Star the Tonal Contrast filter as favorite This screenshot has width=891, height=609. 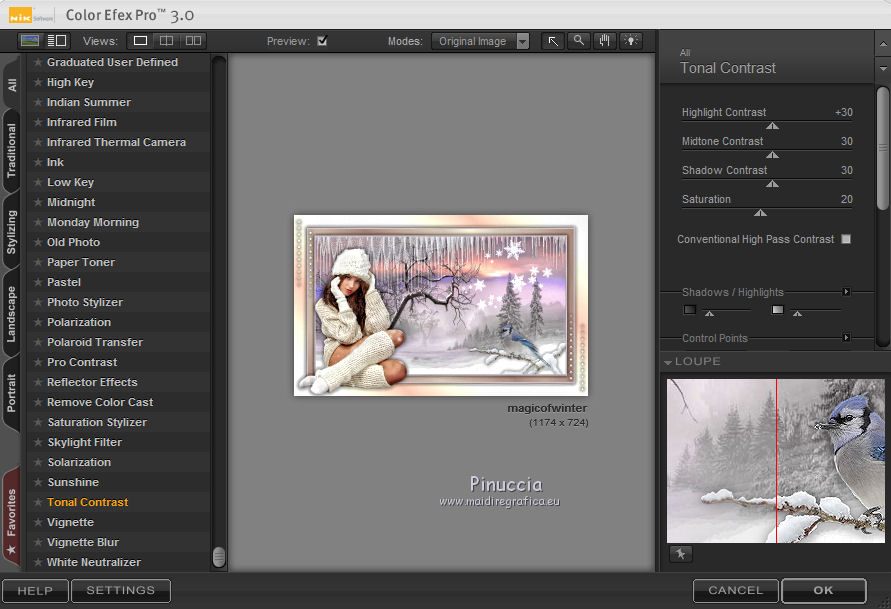point(38,502)
